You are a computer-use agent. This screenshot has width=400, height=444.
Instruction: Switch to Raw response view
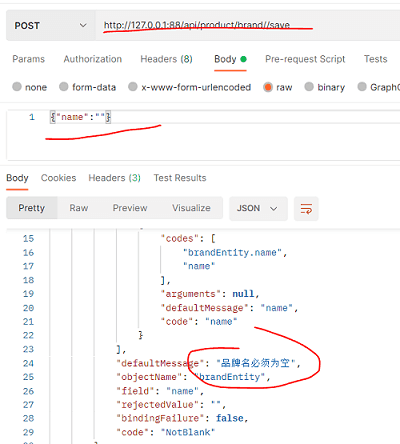(79, 208)
